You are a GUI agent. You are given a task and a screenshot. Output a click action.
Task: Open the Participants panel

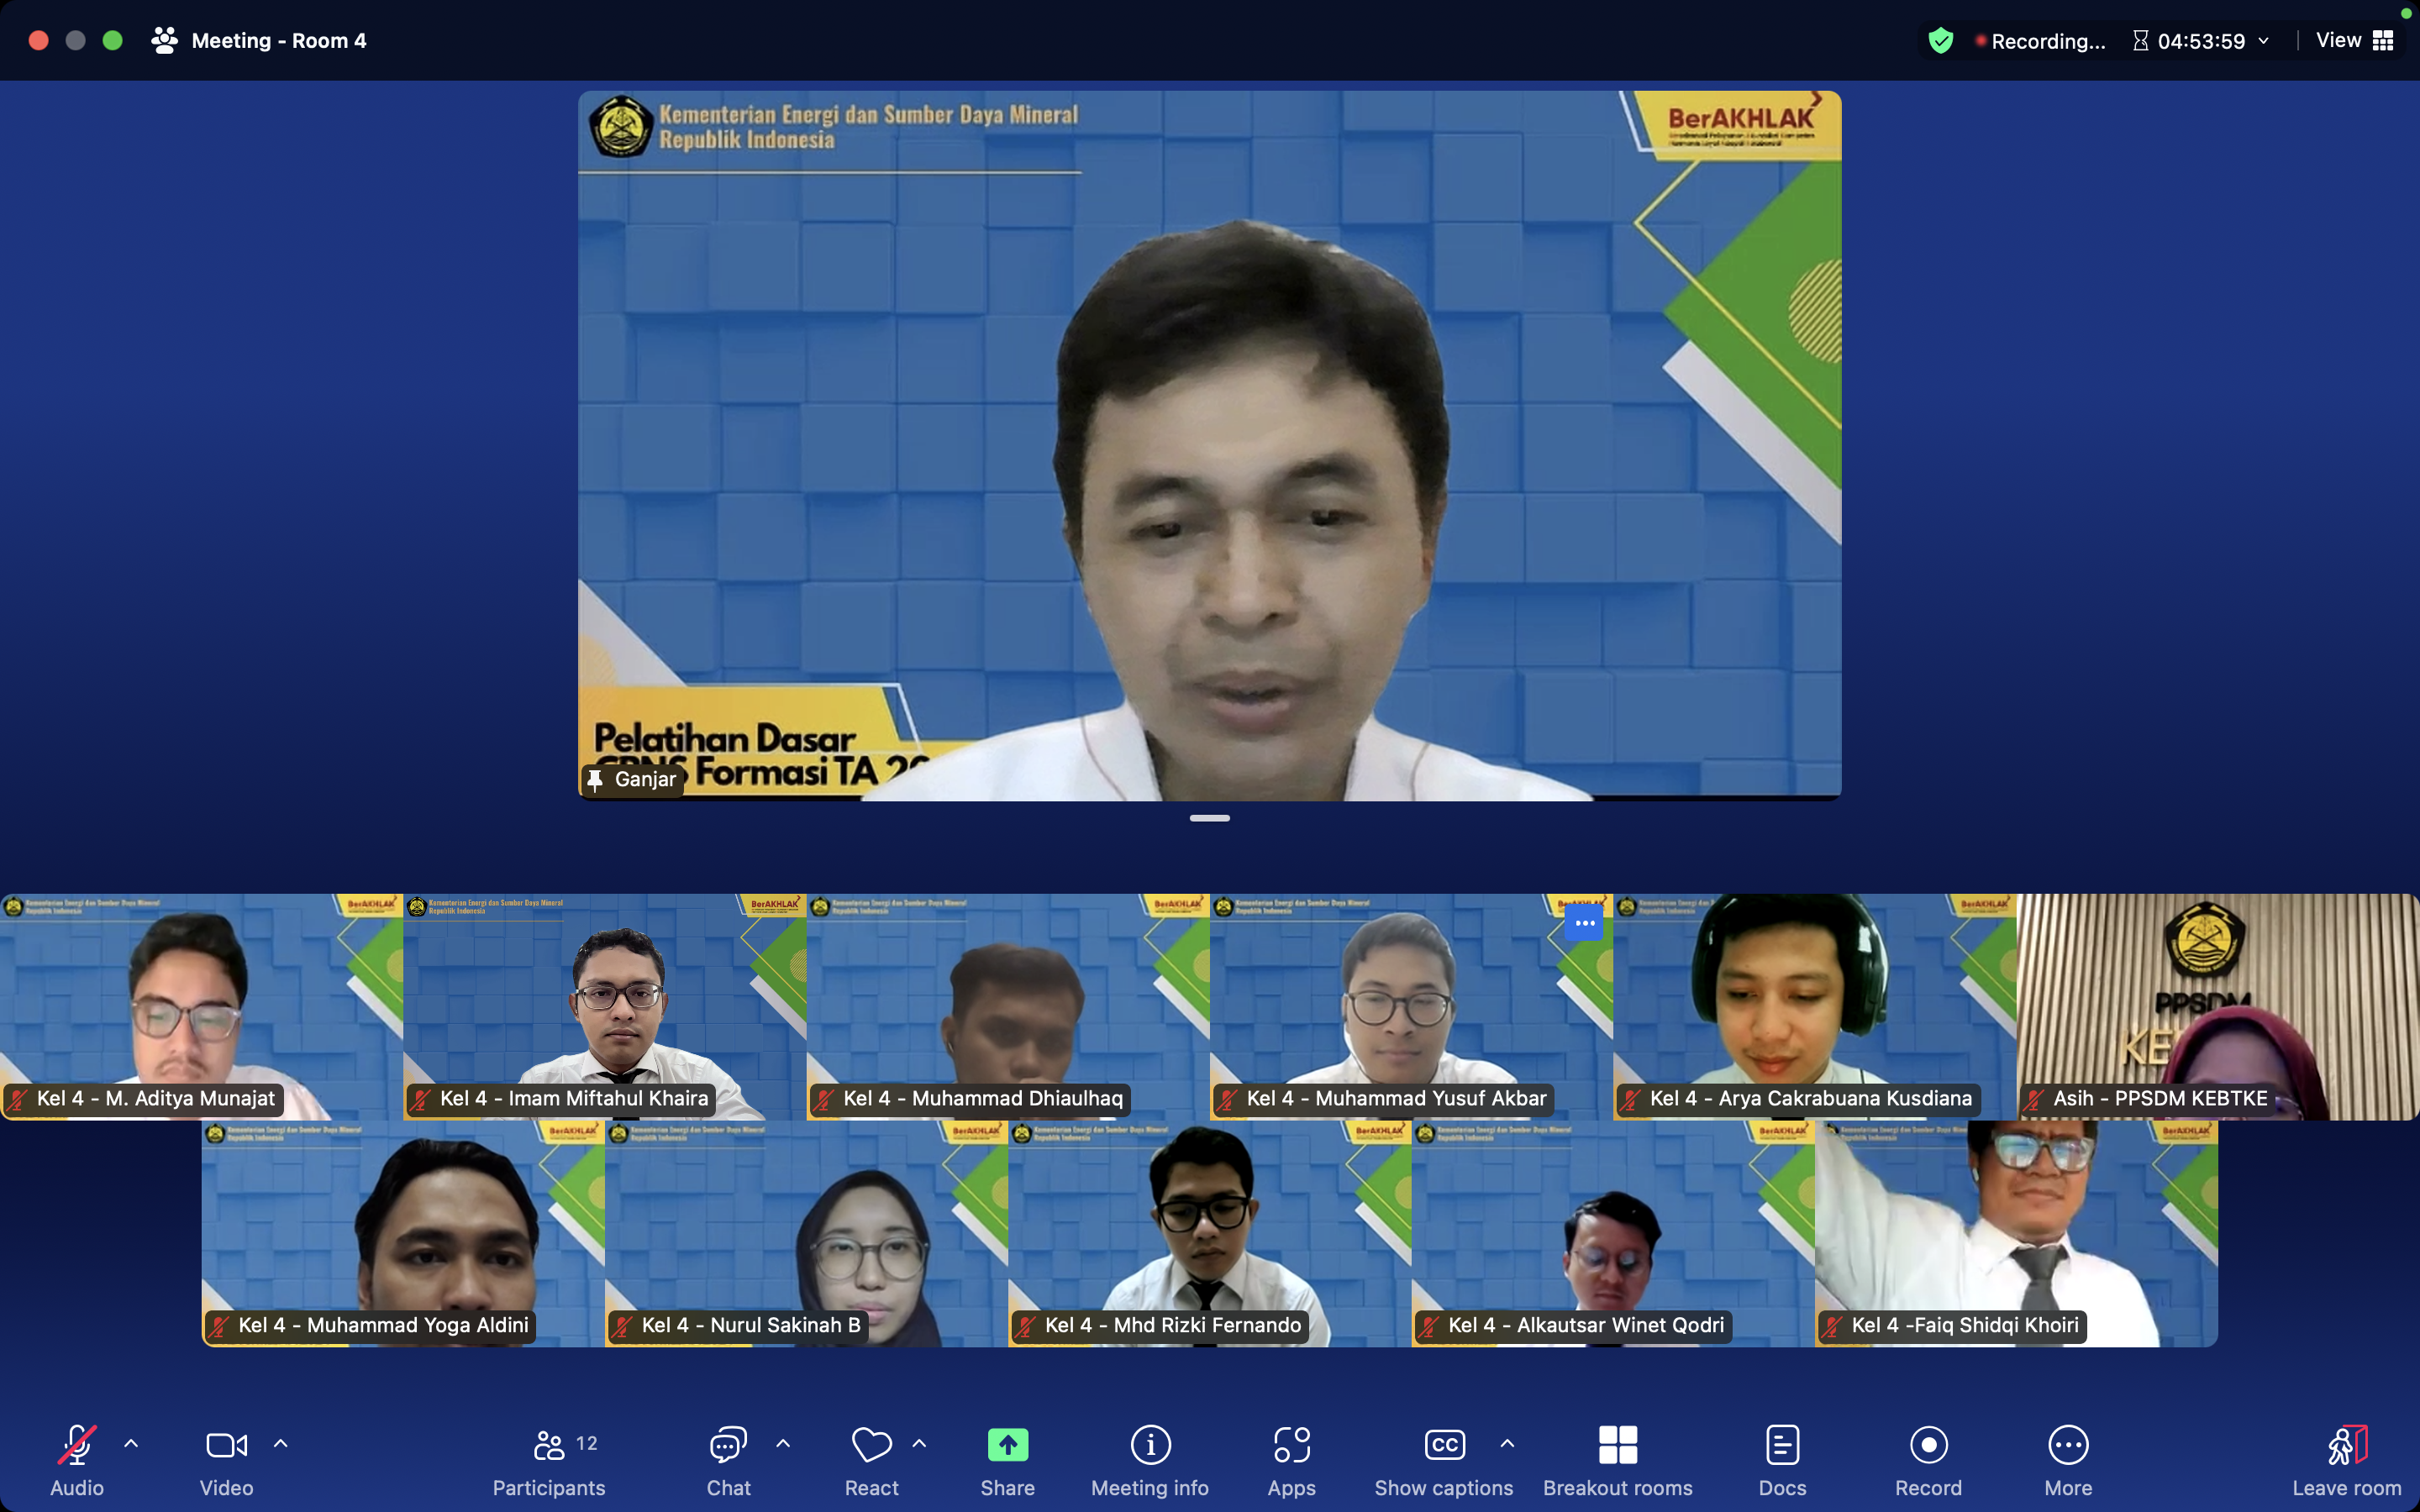[x=548, y=1459]
